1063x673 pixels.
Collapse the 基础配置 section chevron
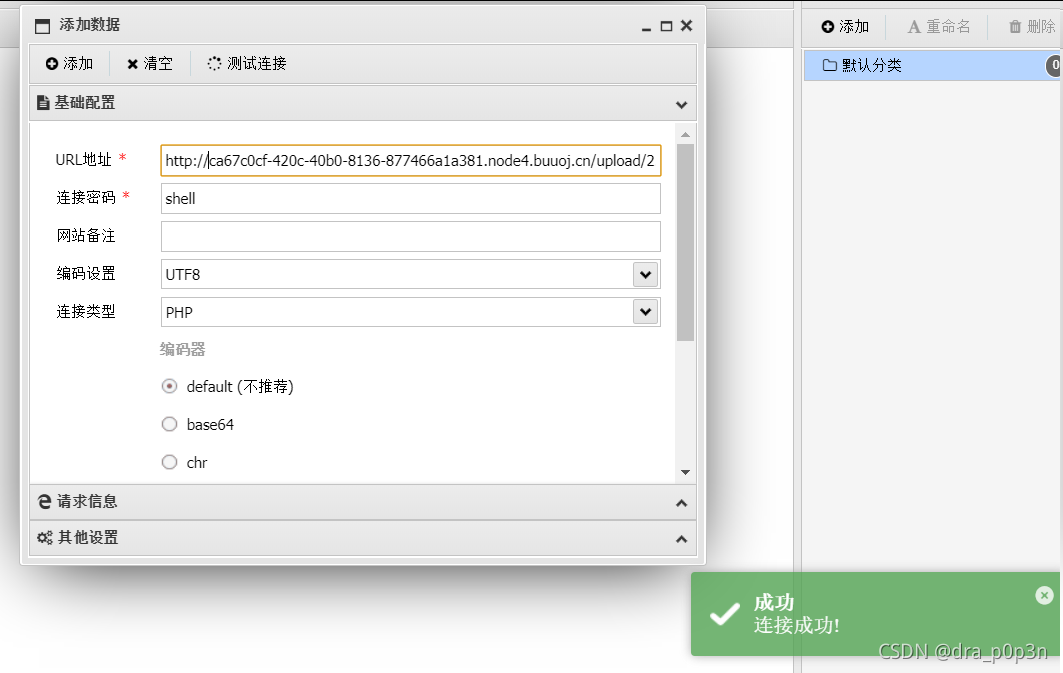tap(681, 104)
